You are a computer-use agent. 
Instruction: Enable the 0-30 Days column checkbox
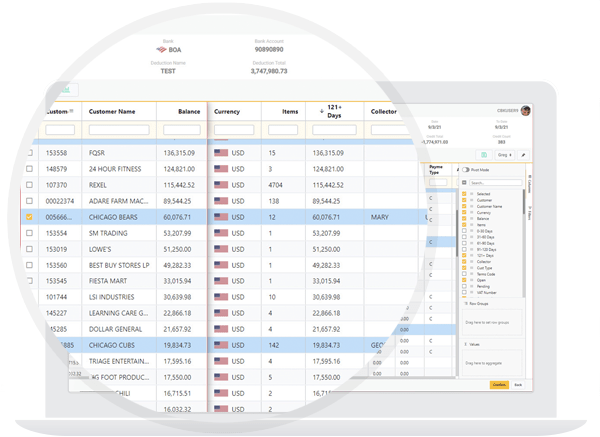click(x=464, y=231)
